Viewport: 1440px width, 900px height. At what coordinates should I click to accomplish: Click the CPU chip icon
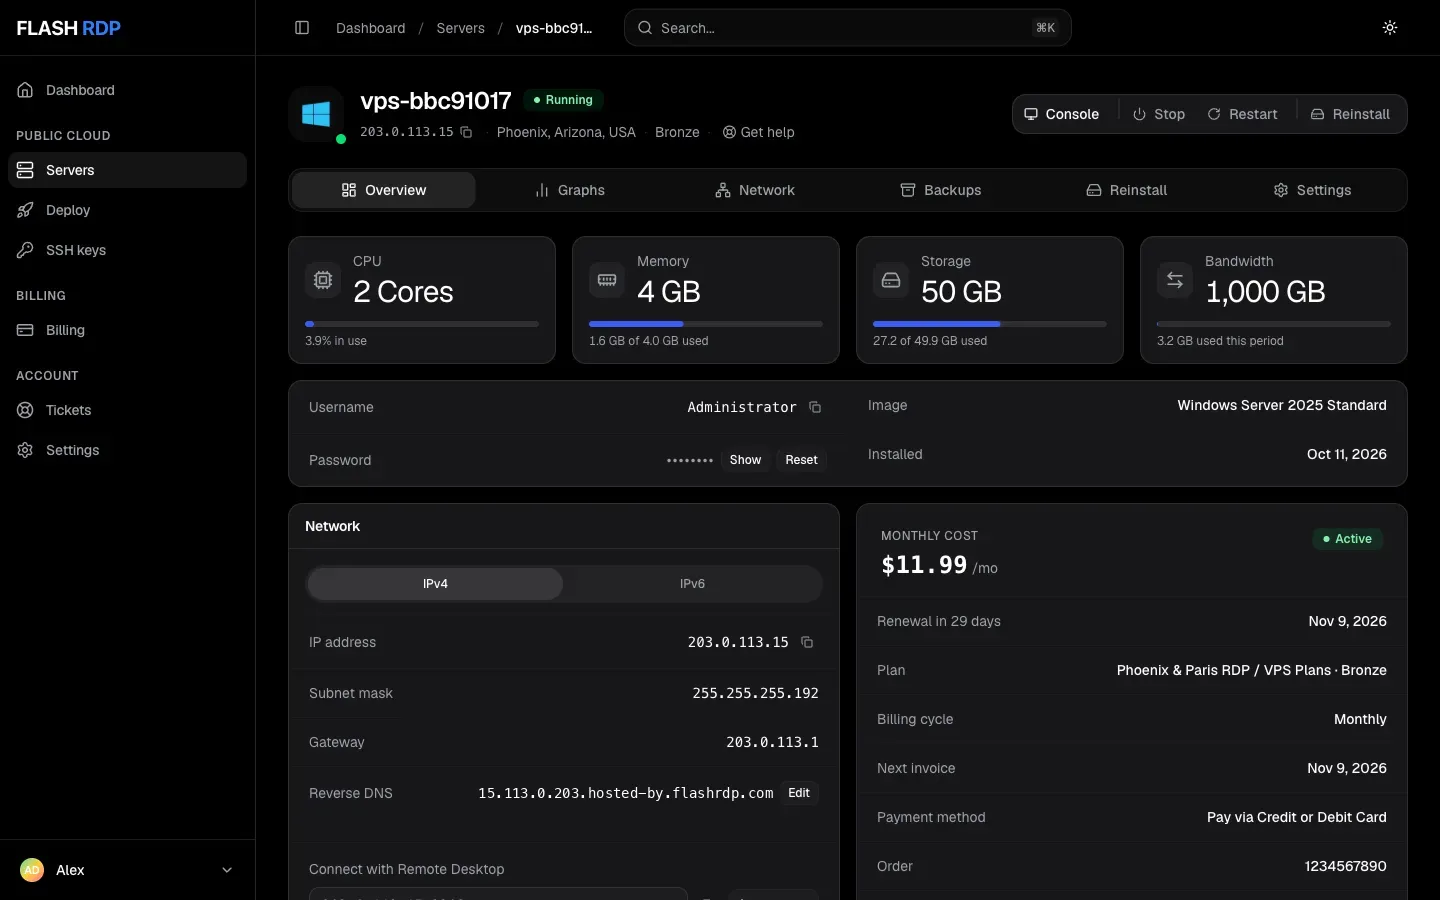coord(323,280)
